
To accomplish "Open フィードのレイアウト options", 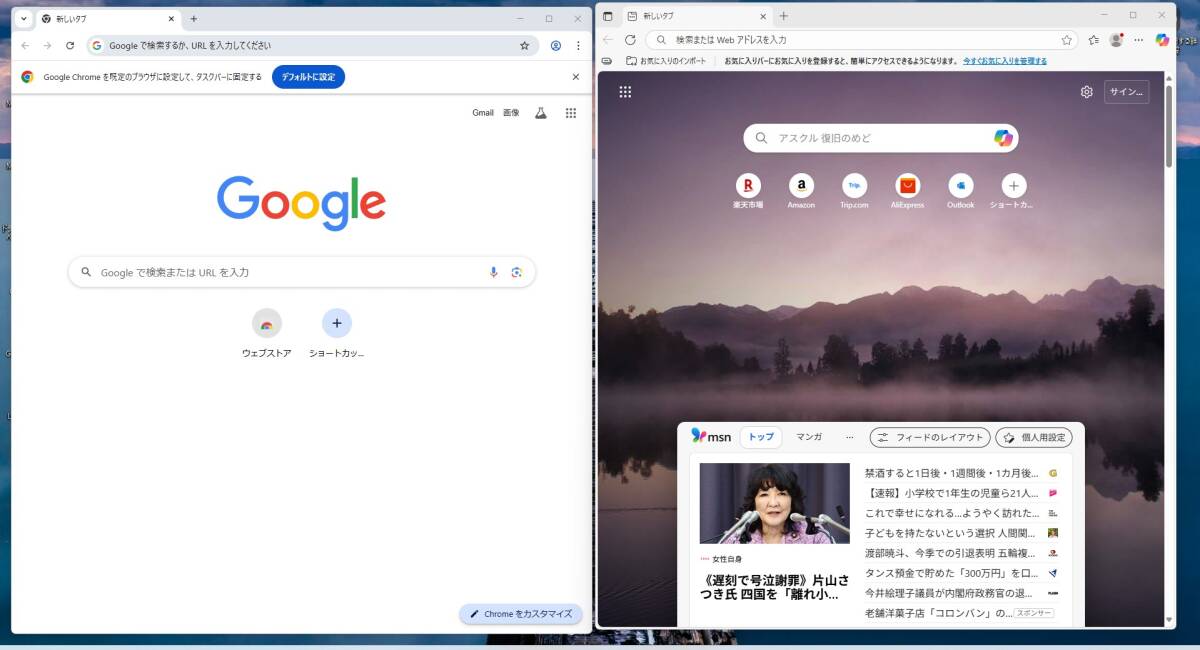I will [930, 437].
